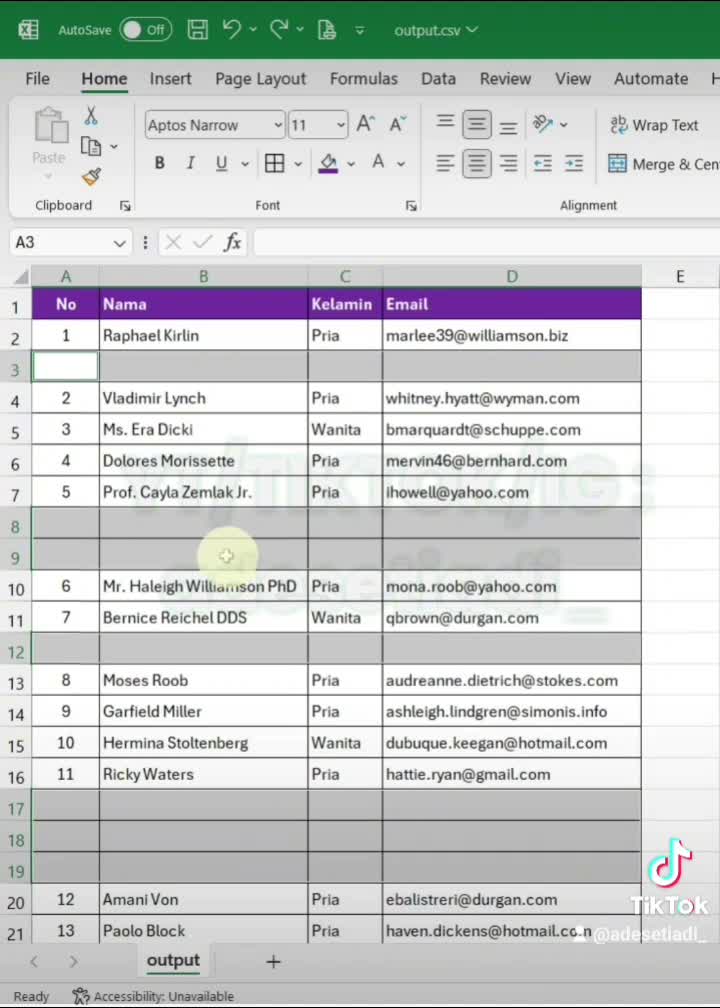Click the Copy icon
720x1008 pixels.
[x=91, y=147]
